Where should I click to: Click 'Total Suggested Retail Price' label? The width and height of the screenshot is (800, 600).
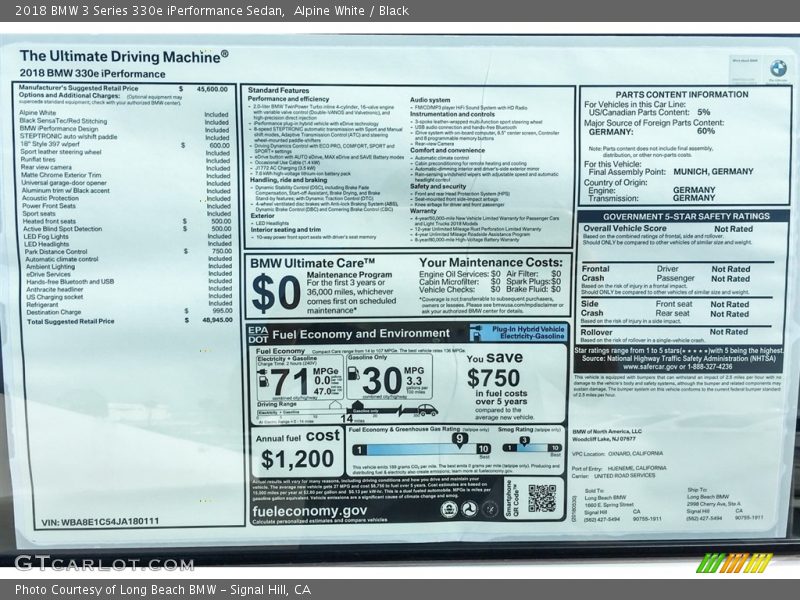tap(70, 321)
